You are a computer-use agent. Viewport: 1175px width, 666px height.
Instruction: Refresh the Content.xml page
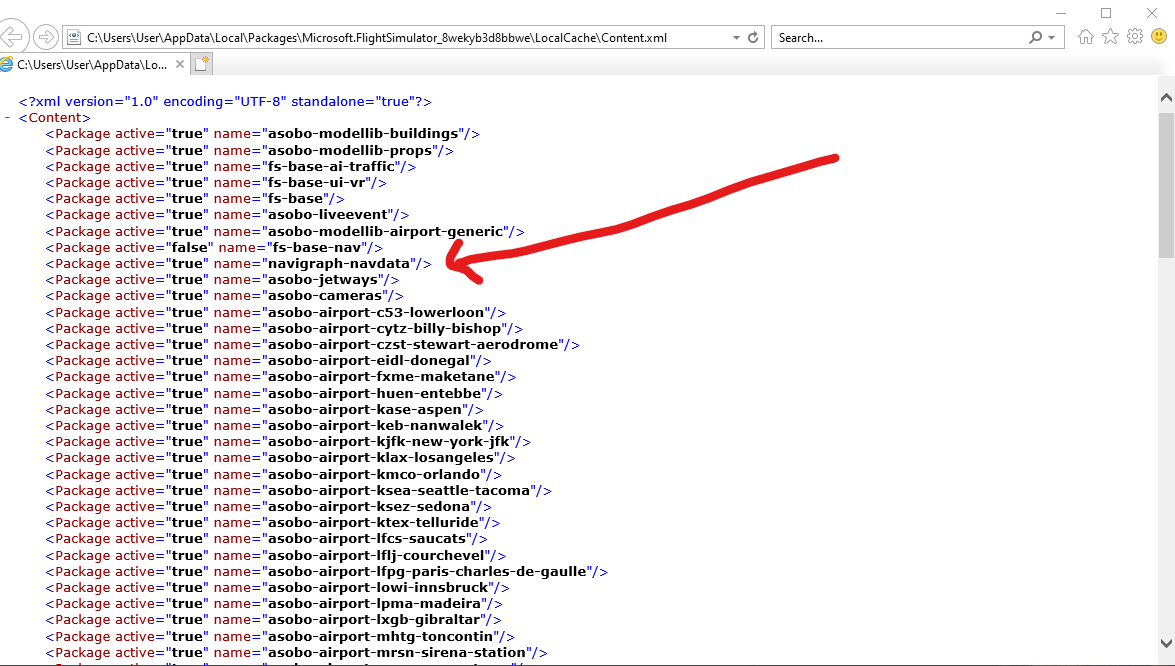[753, 38]
